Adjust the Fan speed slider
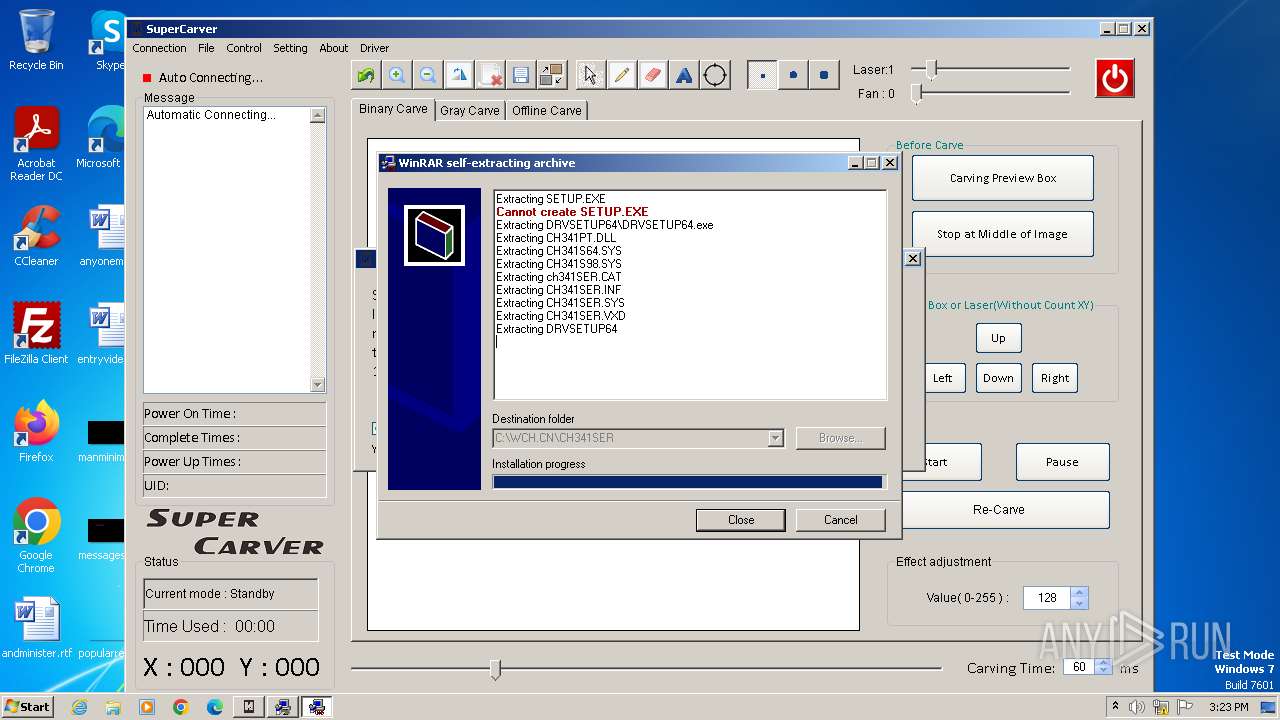Image resolution: width=1280 pixels, height=720 pixels. click(916, 93)
